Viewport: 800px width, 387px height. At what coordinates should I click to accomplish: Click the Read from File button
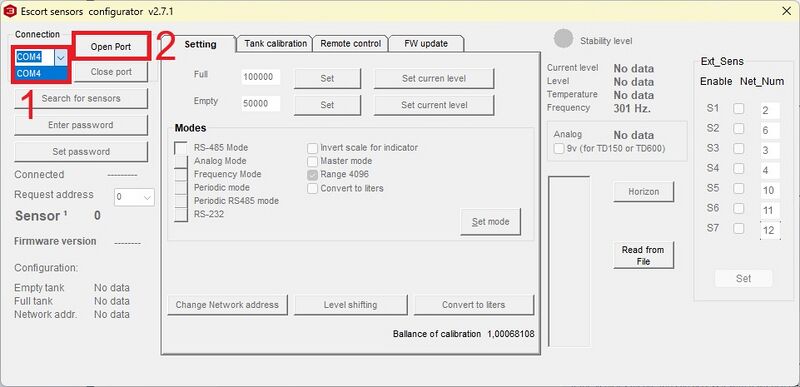pos(643,255)
